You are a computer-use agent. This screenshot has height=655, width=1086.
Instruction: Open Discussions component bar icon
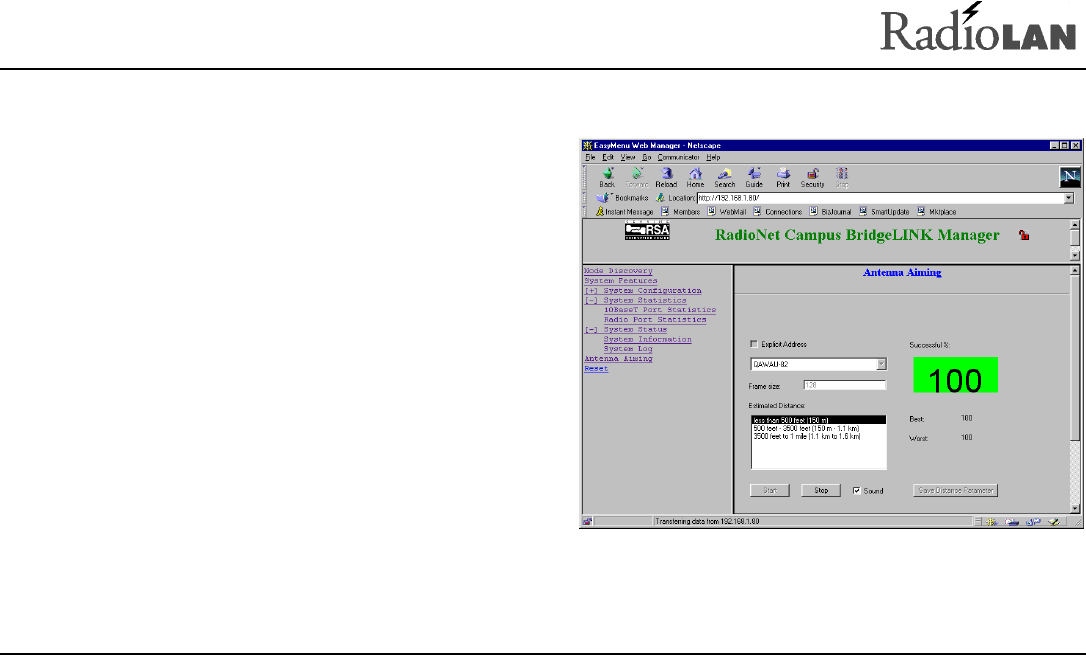pos(1033,521)
